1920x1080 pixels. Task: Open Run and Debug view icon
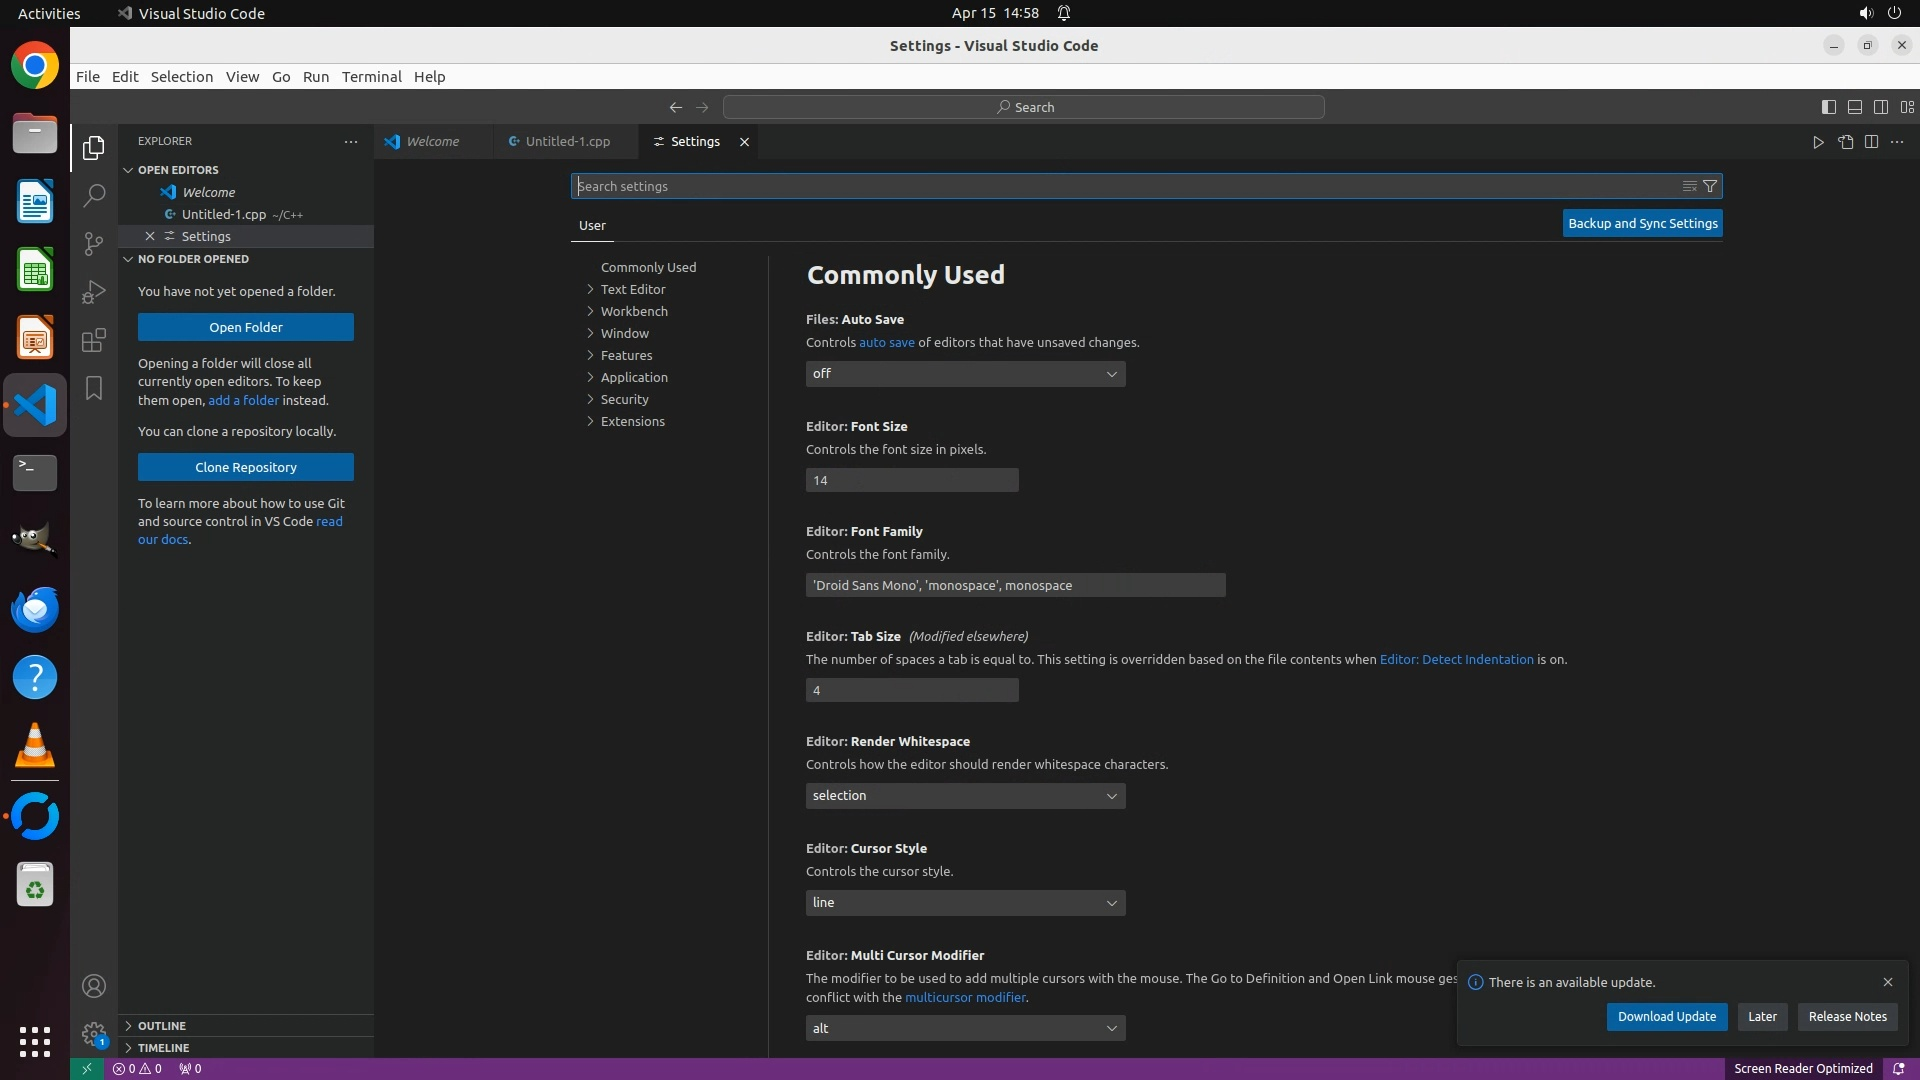94,292
